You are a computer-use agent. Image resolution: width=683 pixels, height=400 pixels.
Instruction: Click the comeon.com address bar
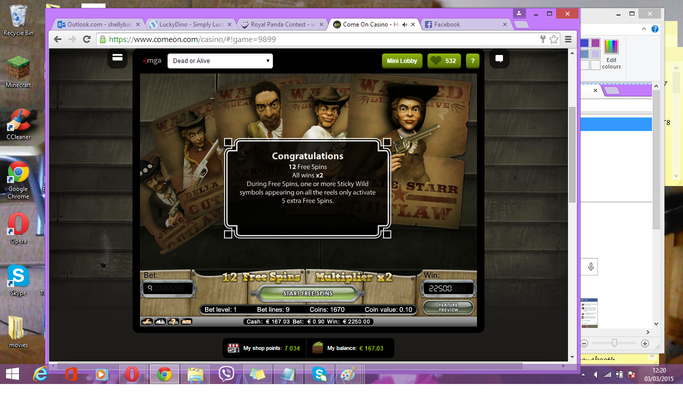click(x=318, y=39)
